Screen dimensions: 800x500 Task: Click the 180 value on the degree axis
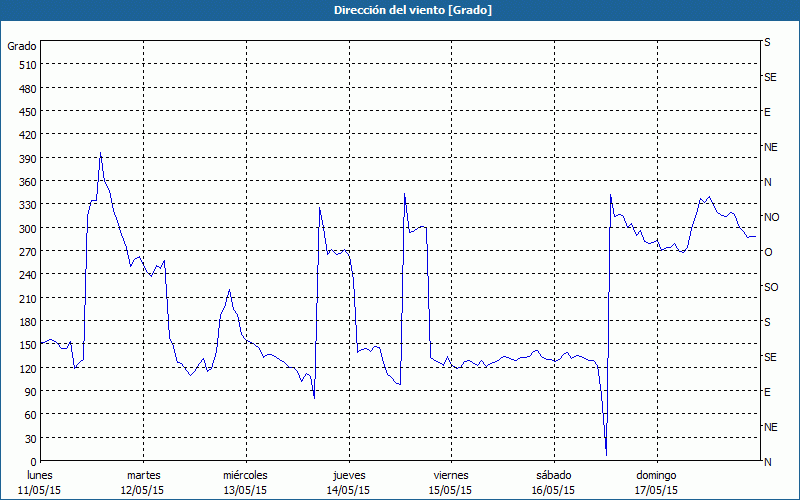[x=27, y=322]
